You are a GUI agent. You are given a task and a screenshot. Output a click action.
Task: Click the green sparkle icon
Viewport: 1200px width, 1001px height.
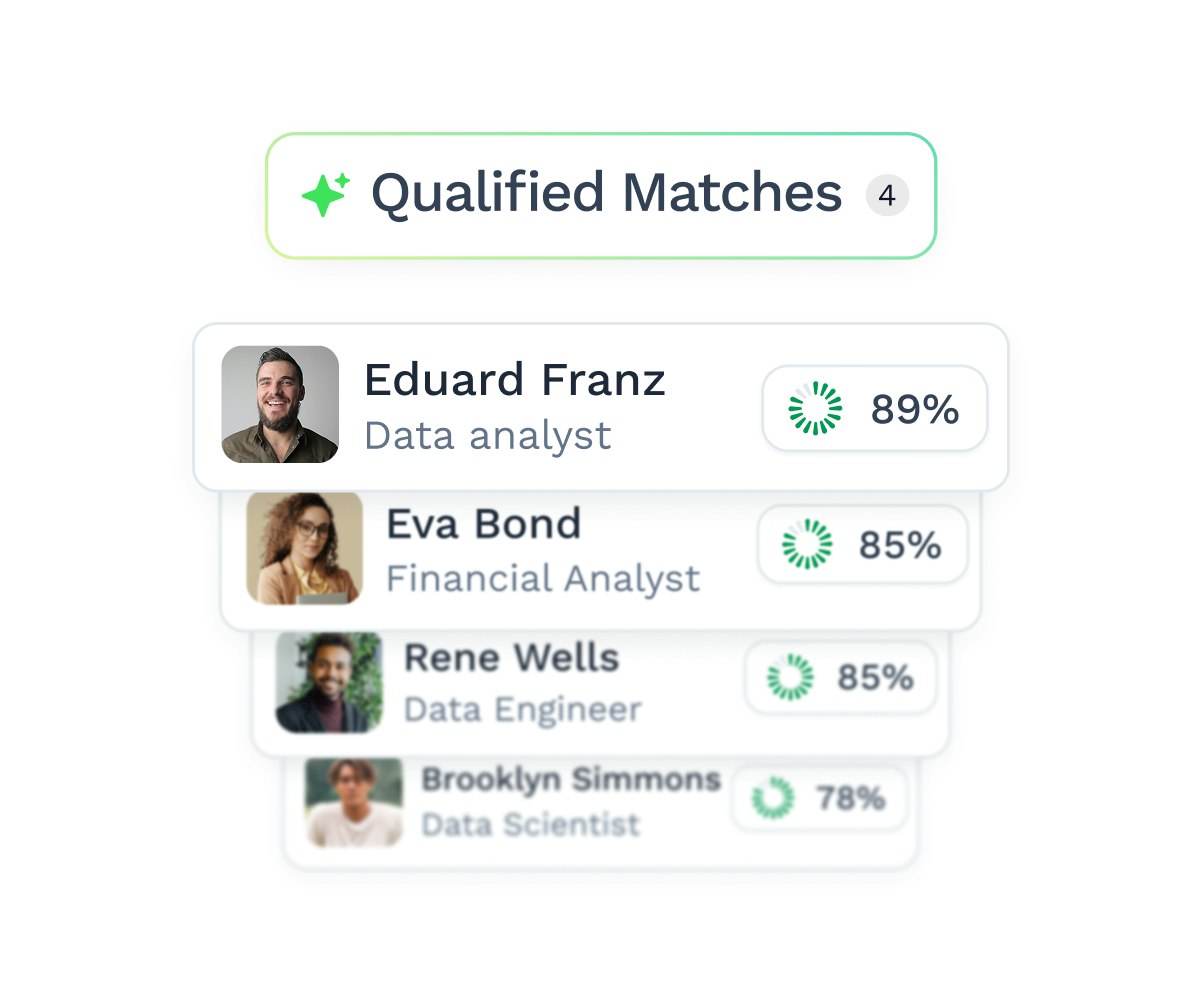pyautogui.click(x=325, y=194)
